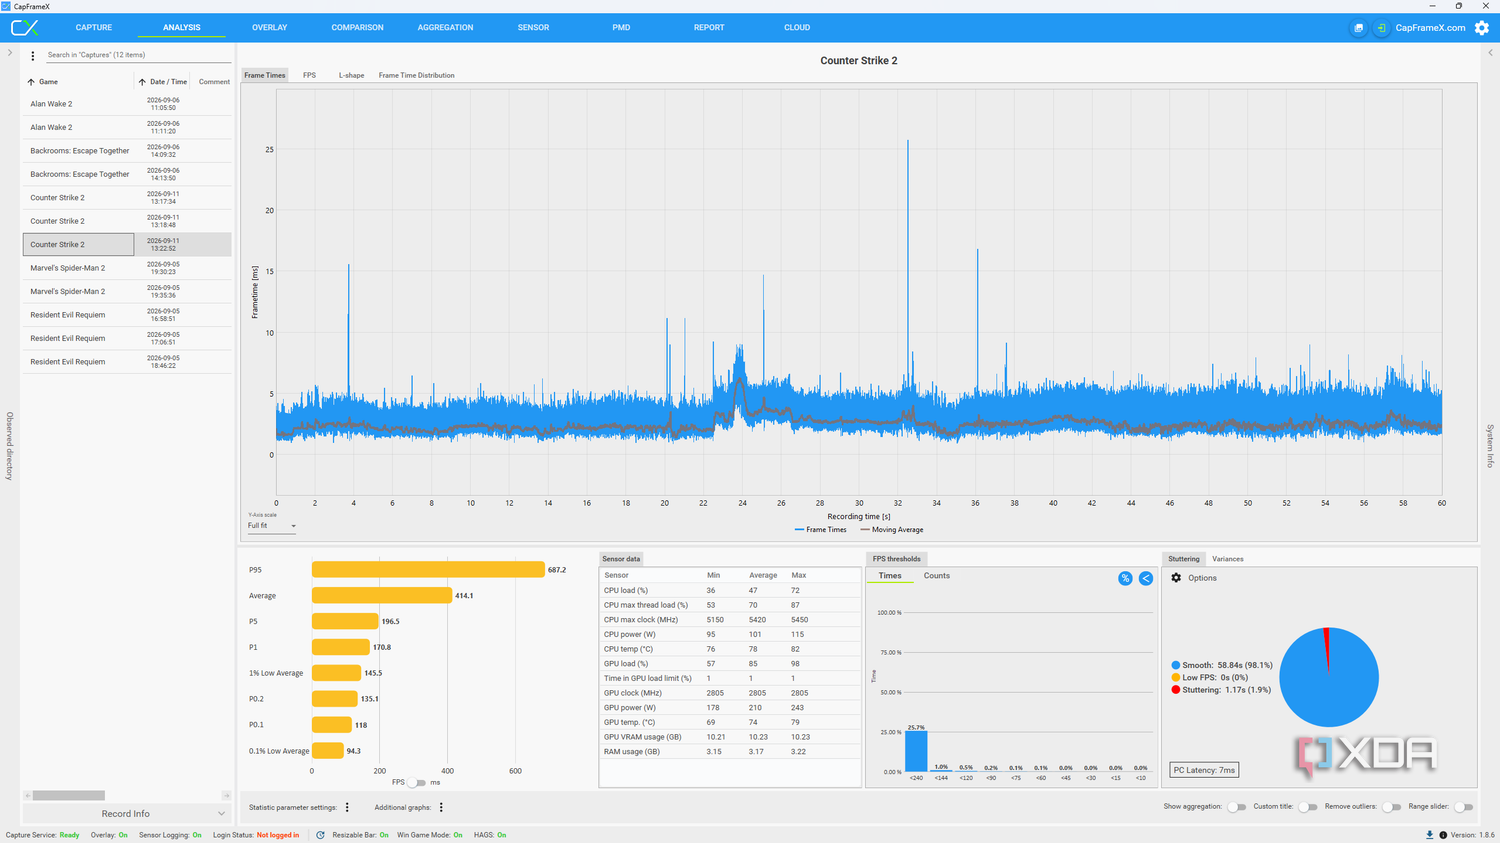Switch to the Variances tab

(1228, 559)
